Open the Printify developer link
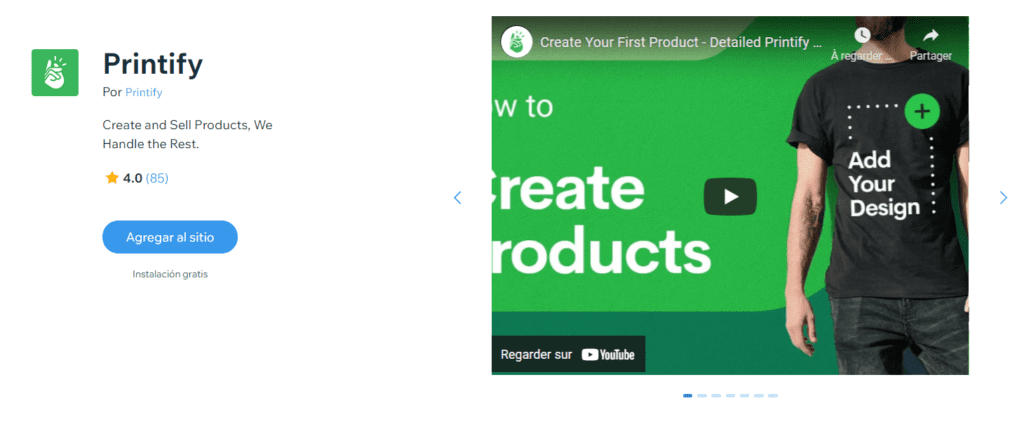This screenshot has height=422, width=1024. click(144, 93)
